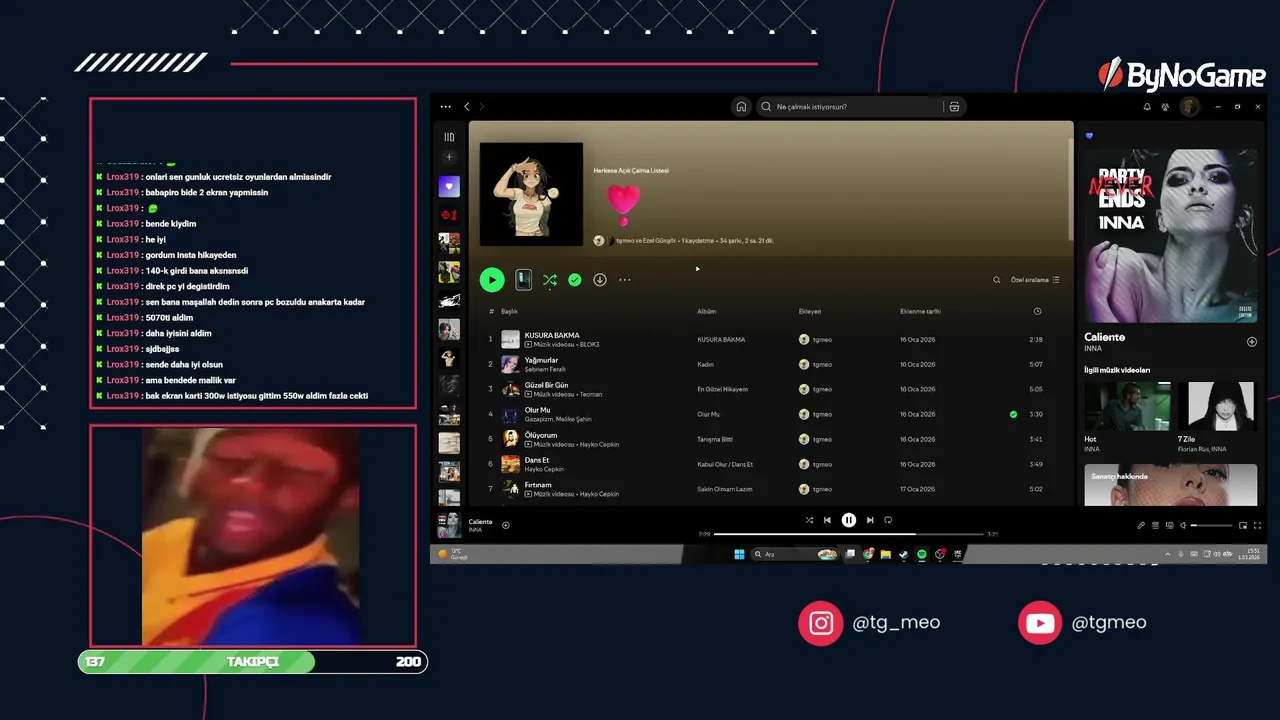Create new playlist with plus icon
The width and height of the screenshot is (1280, 720).
coord(449,157)
